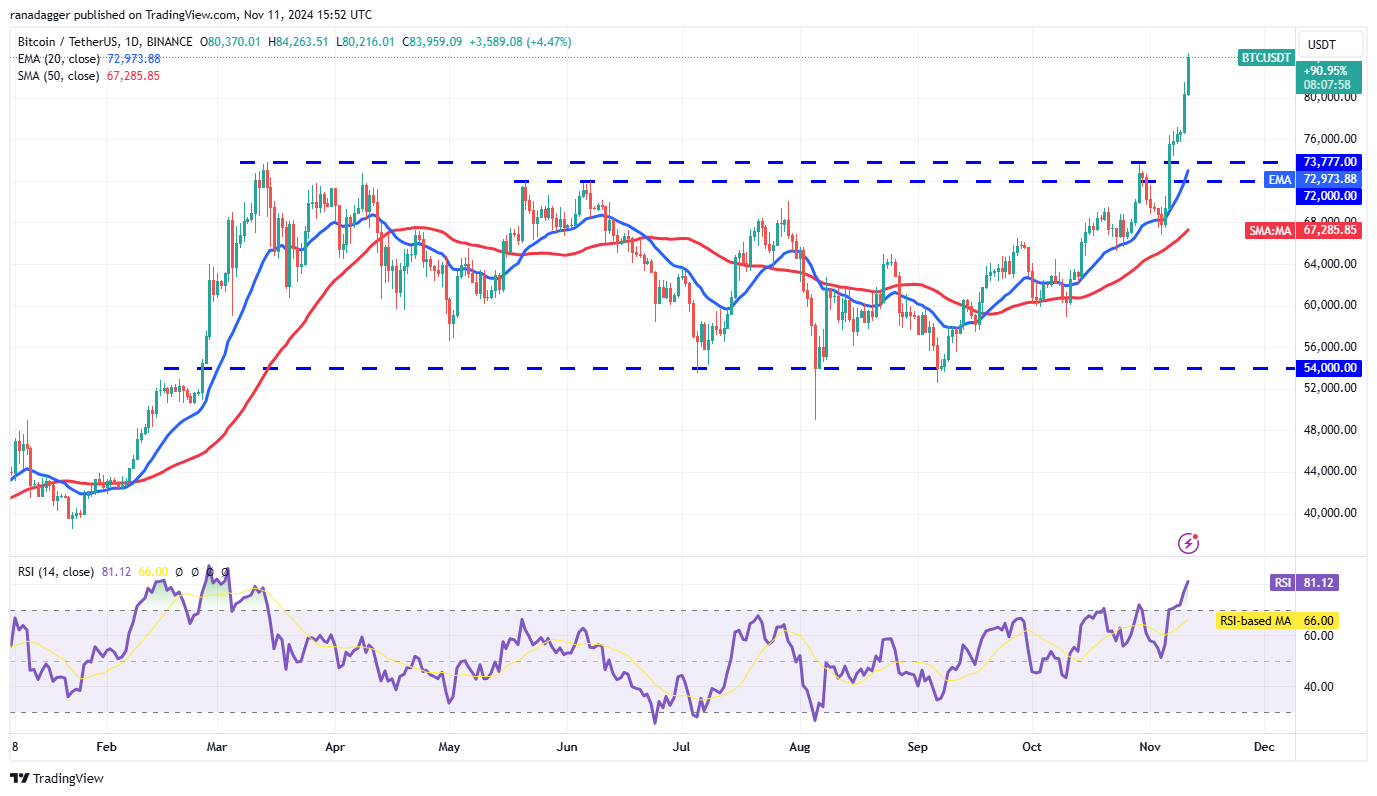Click the 56,000.00 price axis label
Viewport: 1377px width, 796px height.
(1331, 347)
